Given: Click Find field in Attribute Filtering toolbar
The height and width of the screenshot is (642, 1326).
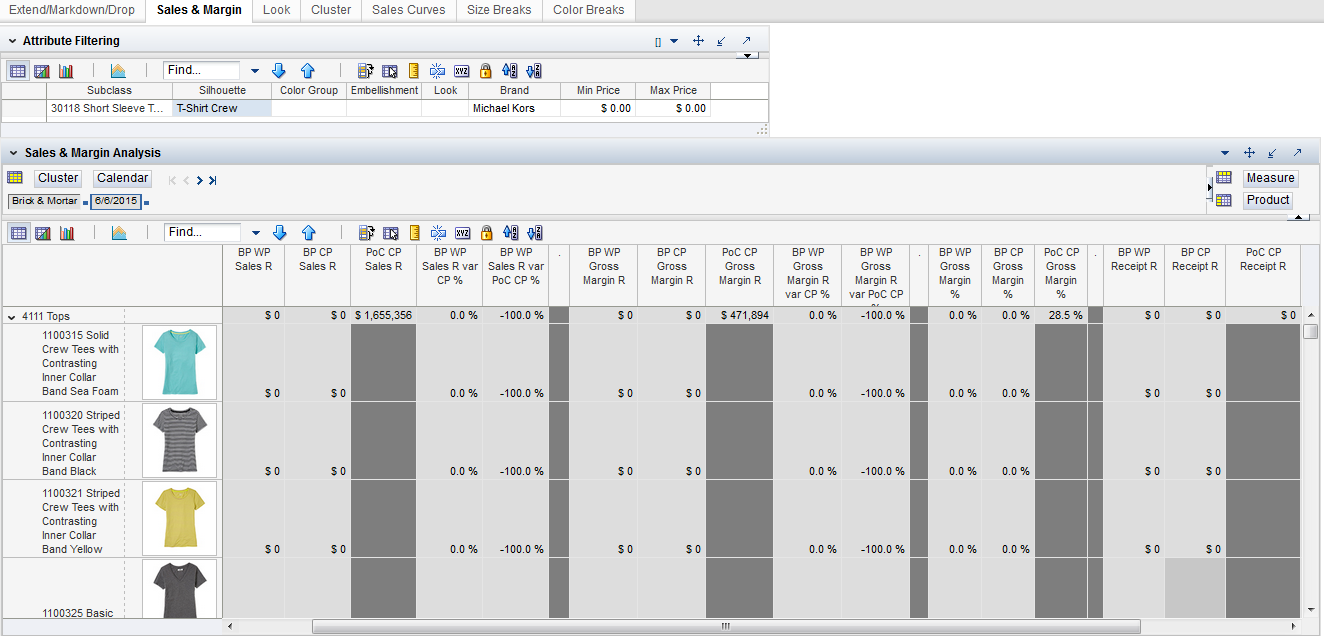Looking at the screenshot, I should tap(202, 71).
